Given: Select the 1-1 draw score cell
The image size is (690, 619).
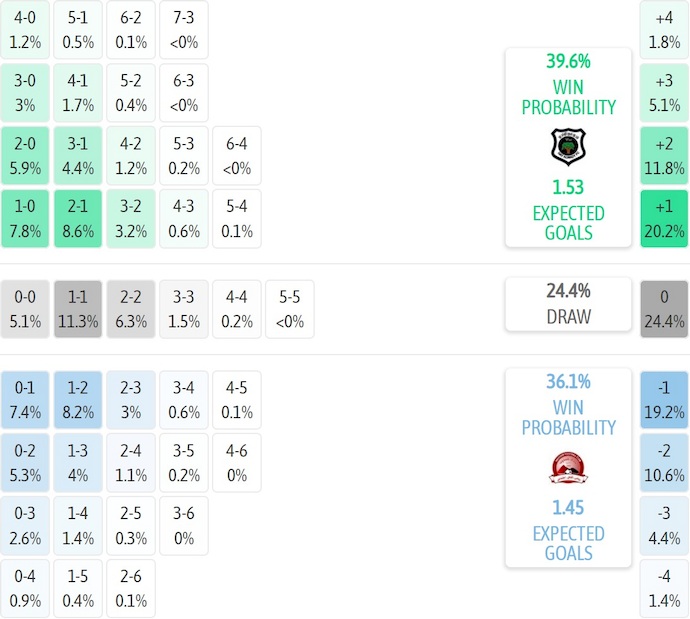Looking at the screenshot, I should [x=77, y=309].
